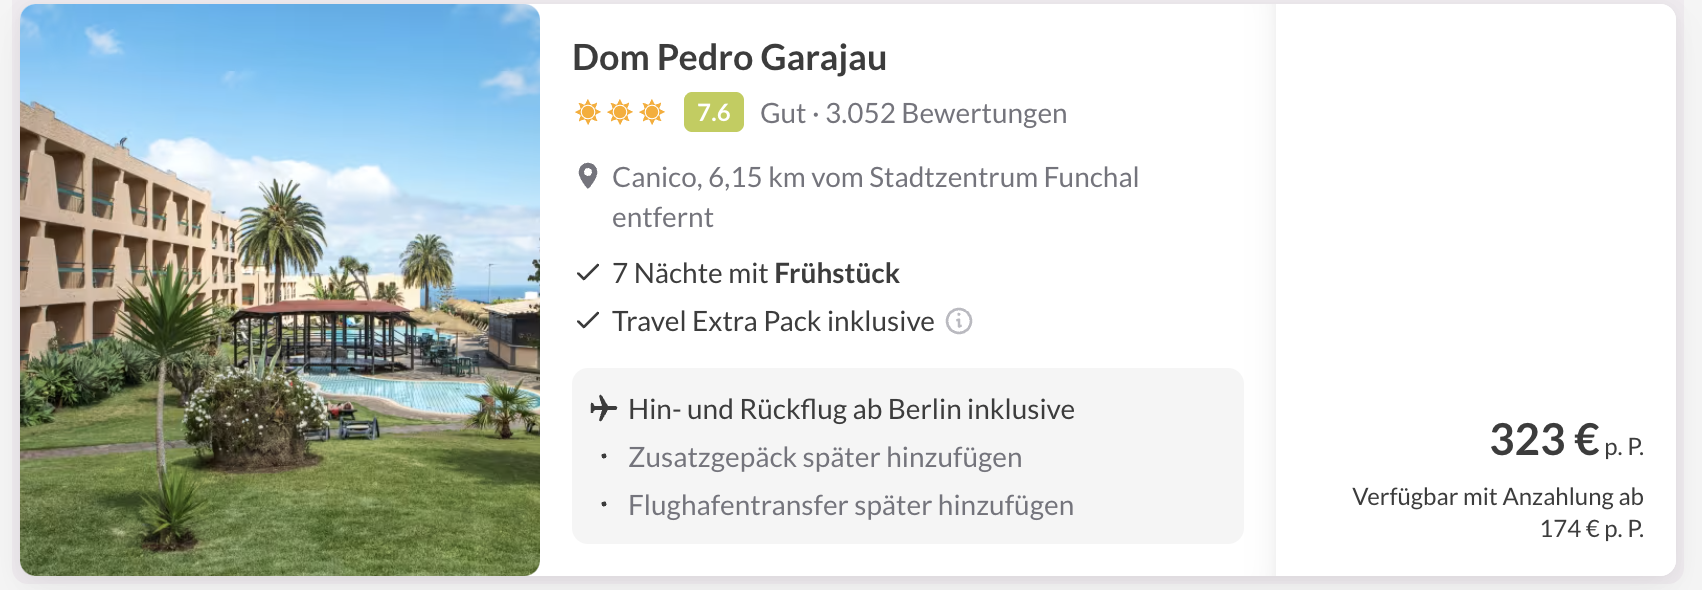This screenshot has width=1702, height=590.
Task: Click the info icon beside Travel Extra Pack
Action: [x=959, y=321]
